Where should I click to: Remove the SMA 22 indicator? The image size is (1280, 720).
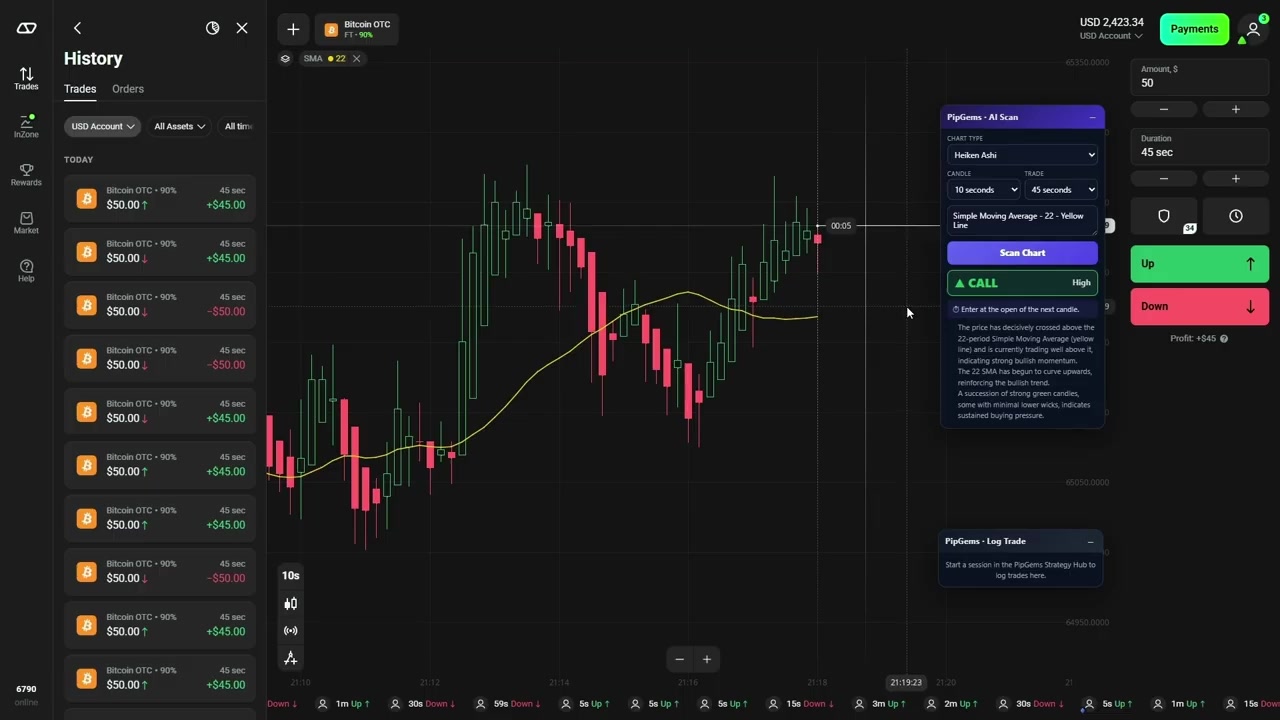(356, 58)
